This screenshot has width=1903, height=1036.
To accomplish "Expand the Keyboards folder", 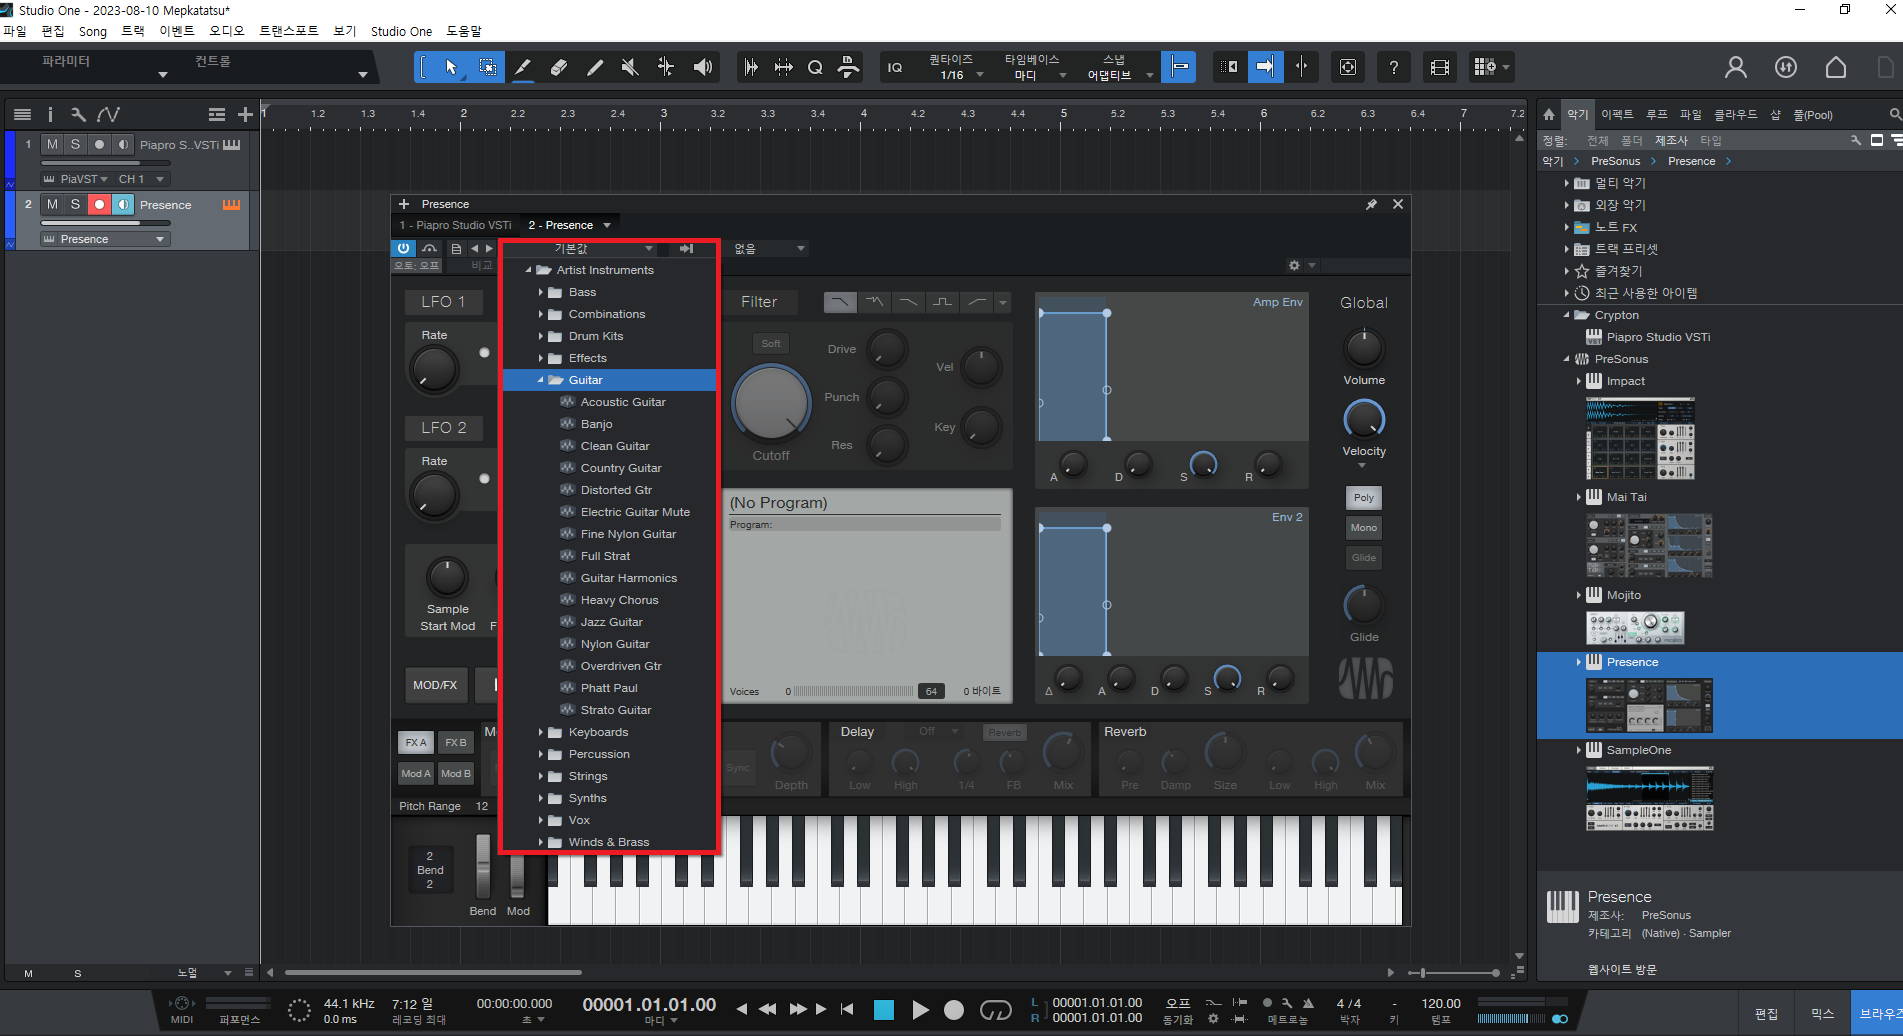I will point(541,732).
